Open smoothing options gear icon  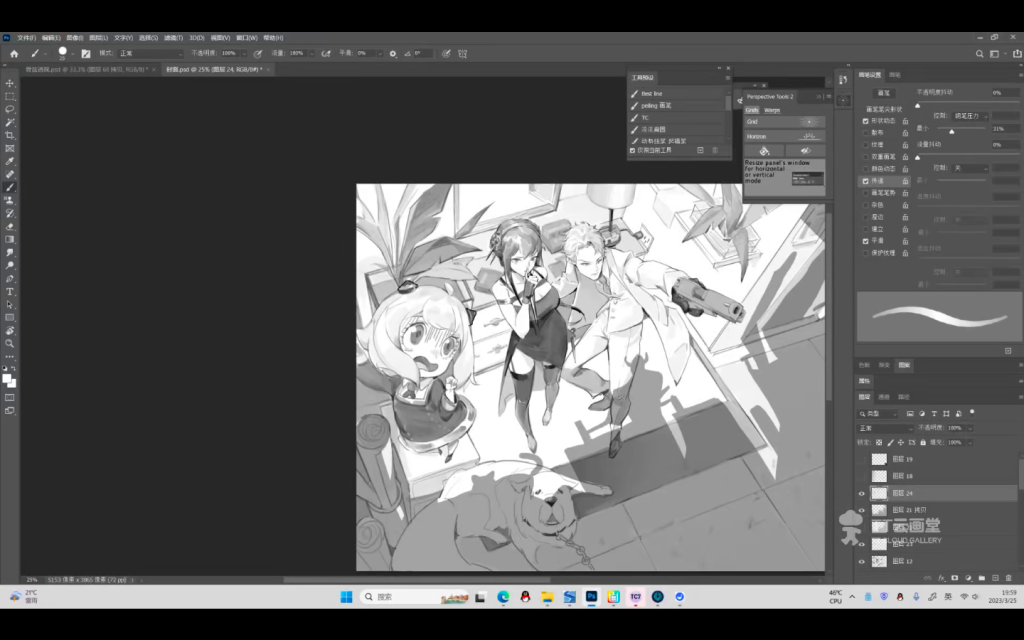tap(393, 53)
